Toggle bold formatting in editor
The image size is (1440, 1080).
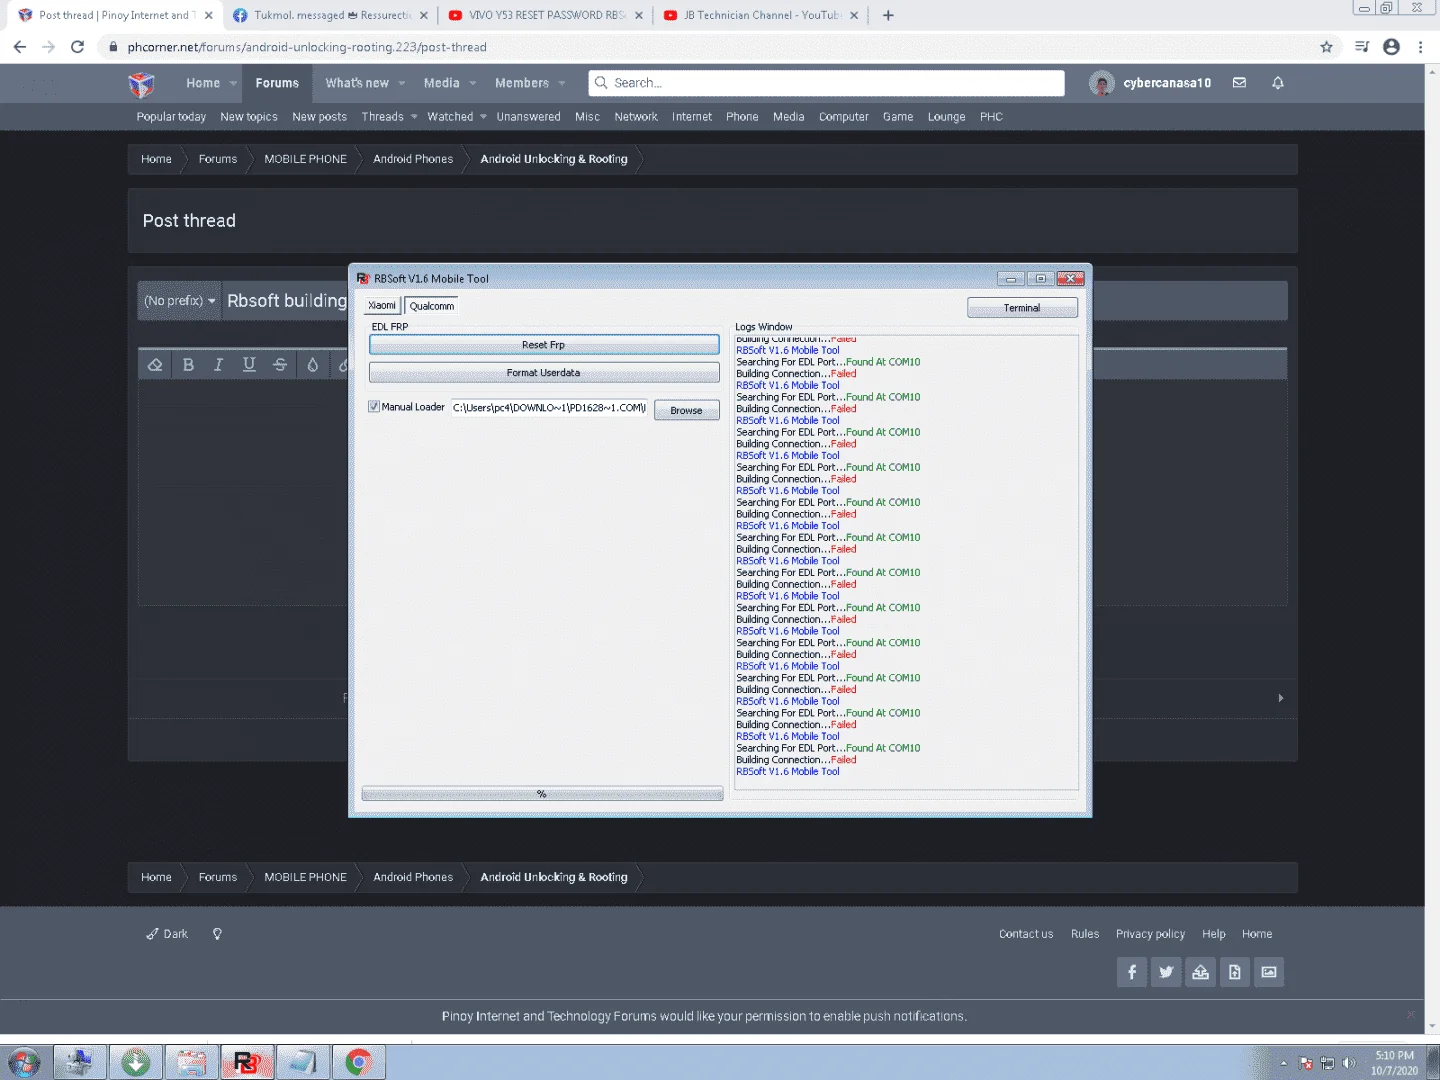(x=188, y=365)
